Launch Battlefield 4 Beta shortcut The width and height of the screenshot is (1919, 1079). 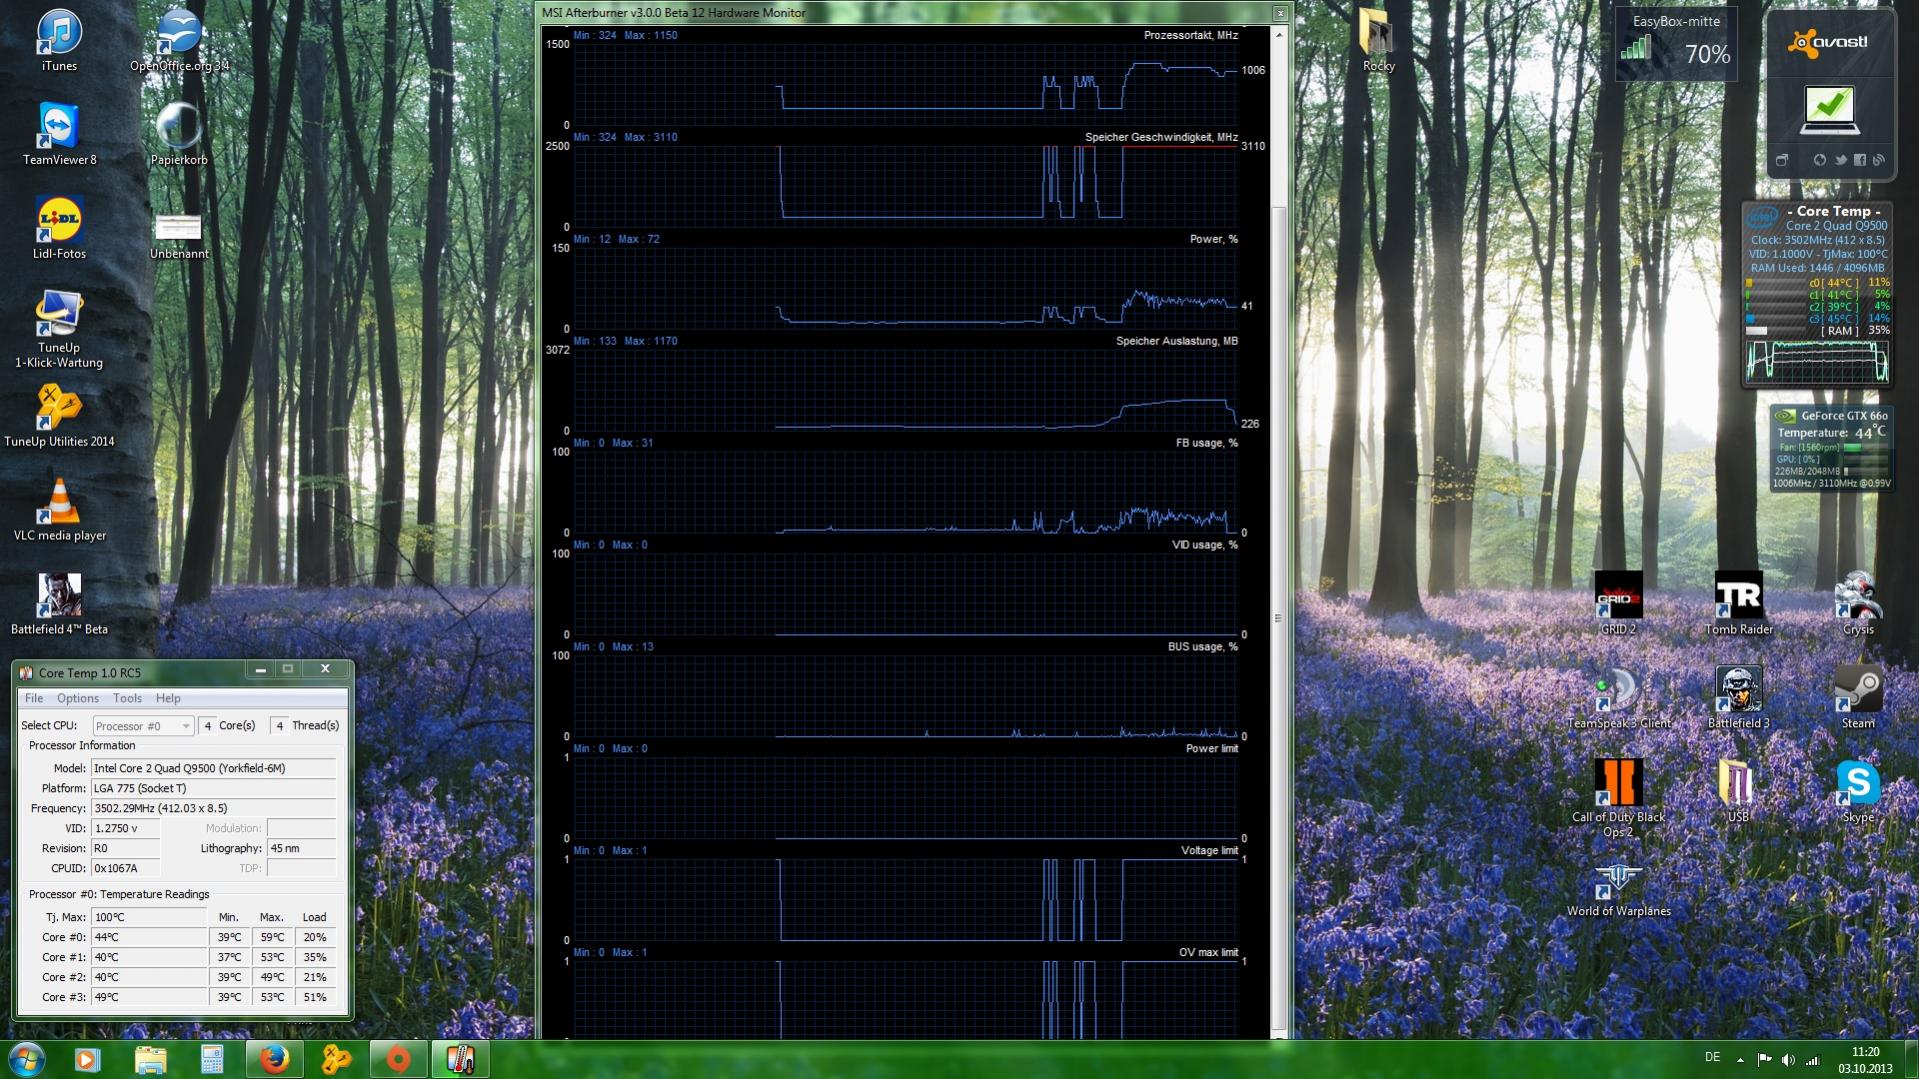click(59, 605)
